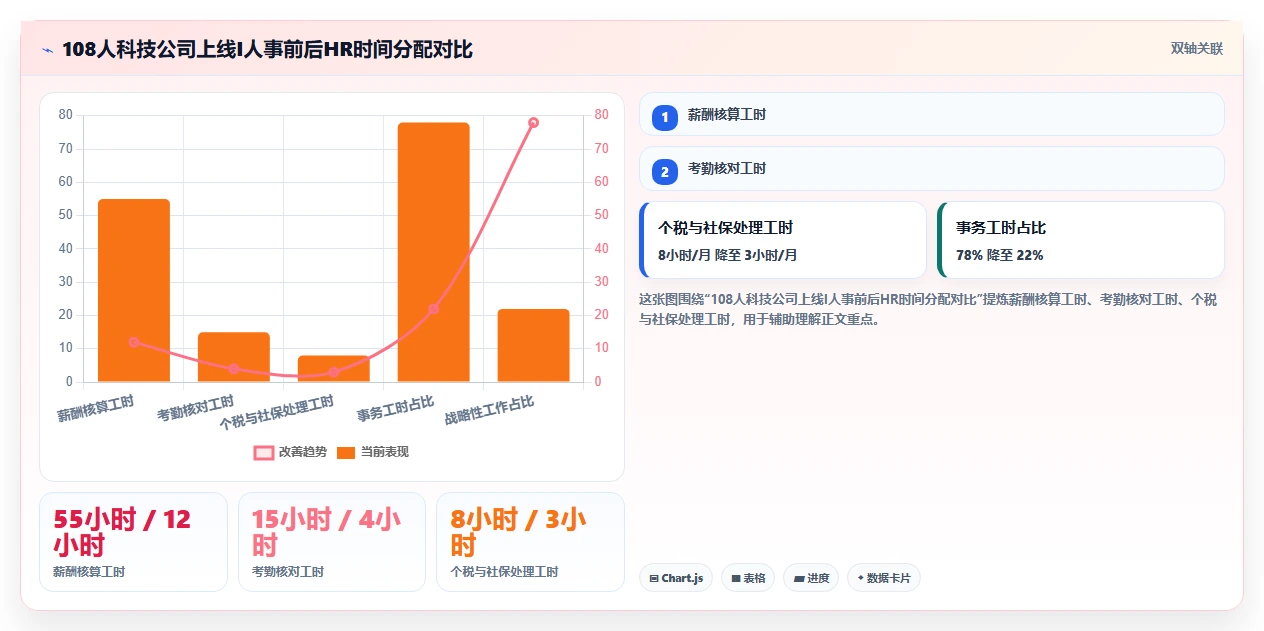
Task: Click the 78% 降至 22% text
Action: coord(1000,255)
